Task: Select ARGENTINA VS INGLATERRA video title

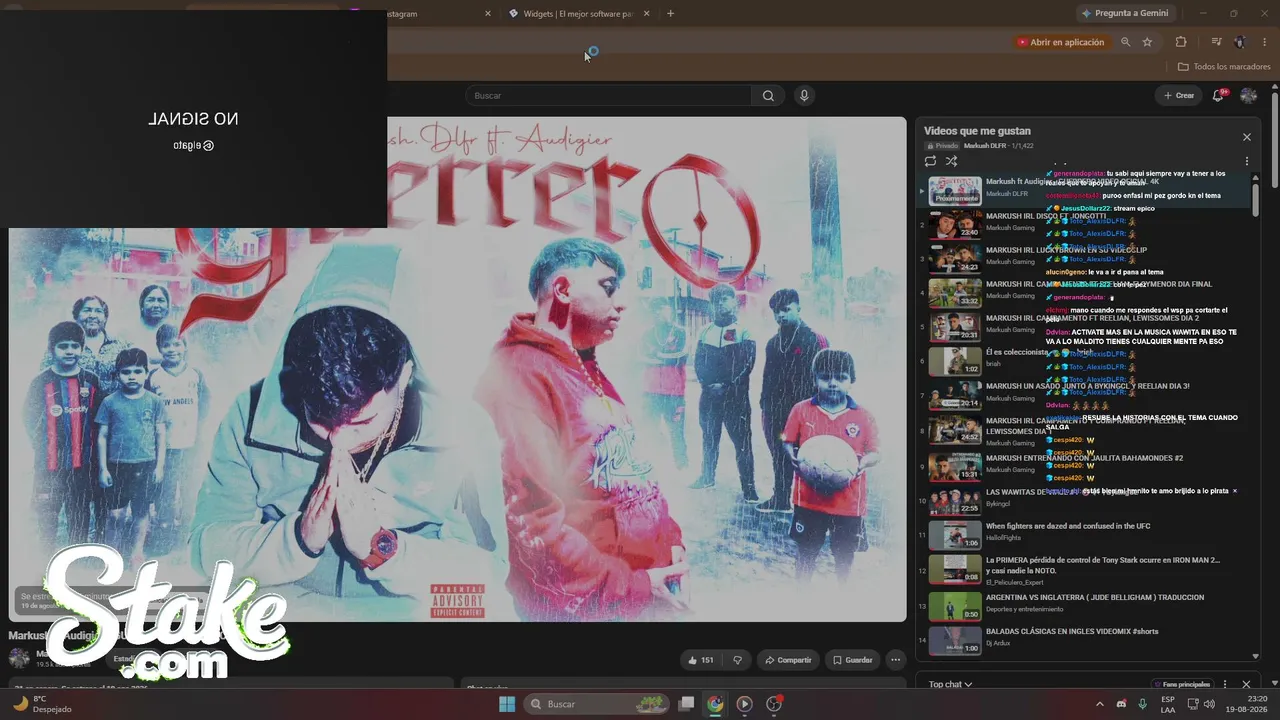Action: (1095, 597)
